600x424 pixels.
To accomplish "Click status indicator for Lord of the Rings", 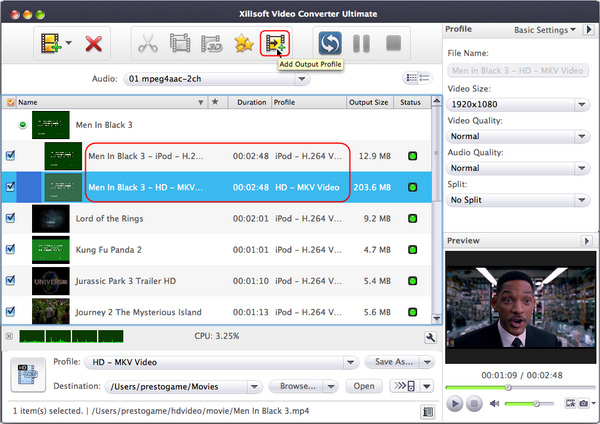I will pos(412,219).
